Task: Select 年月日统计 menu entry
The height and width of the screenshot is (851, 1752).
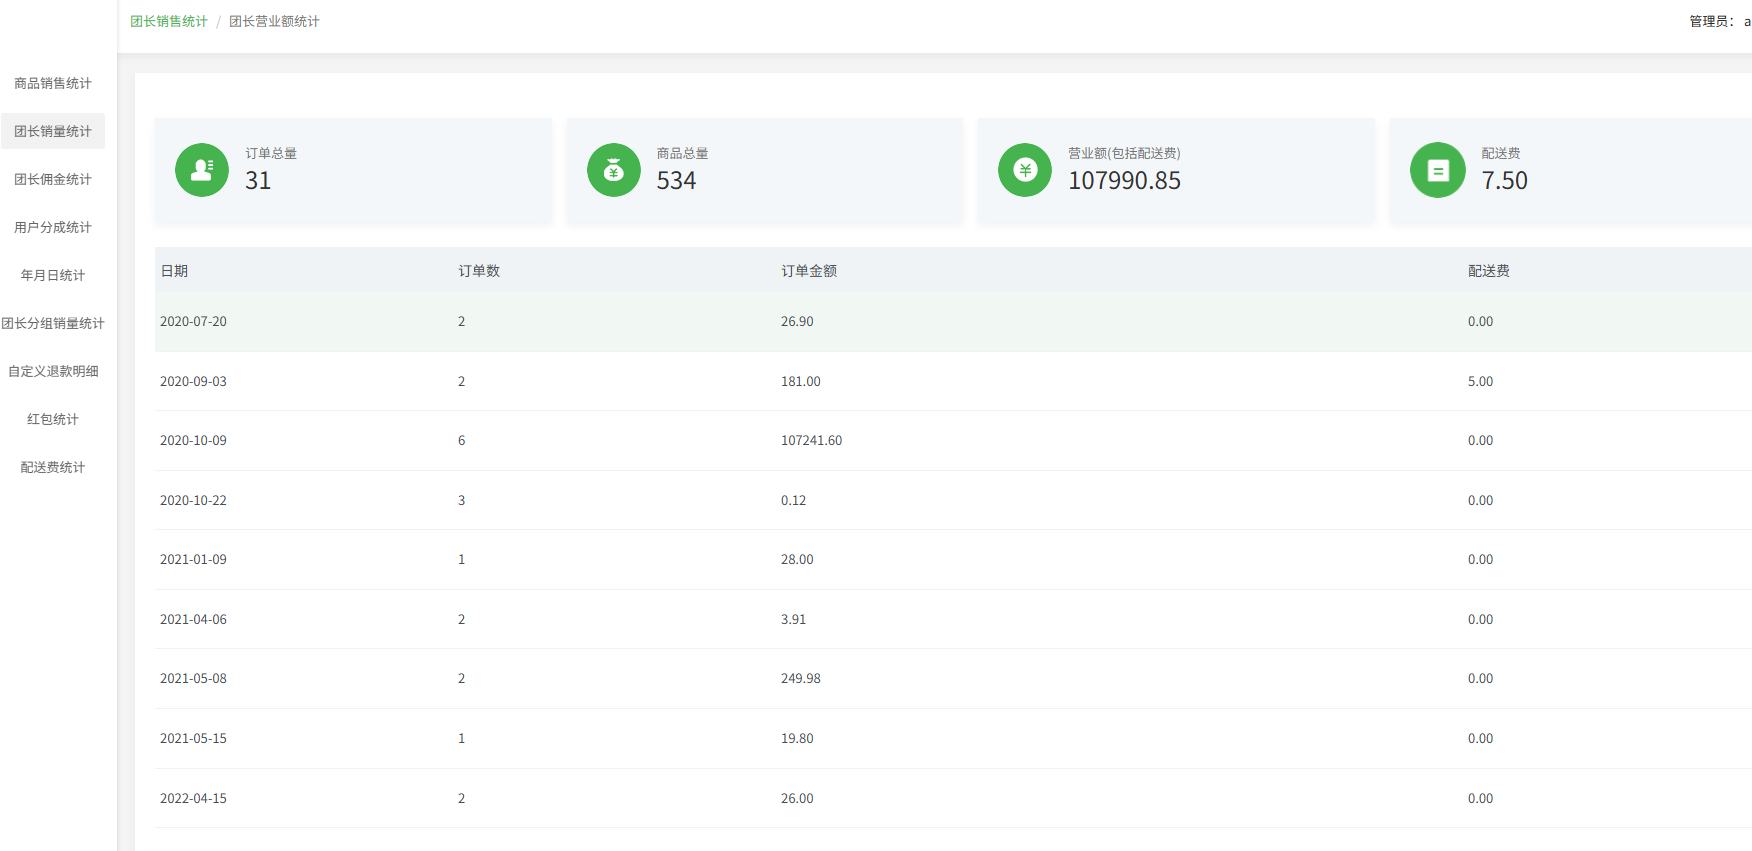Action: pos(53,275)
